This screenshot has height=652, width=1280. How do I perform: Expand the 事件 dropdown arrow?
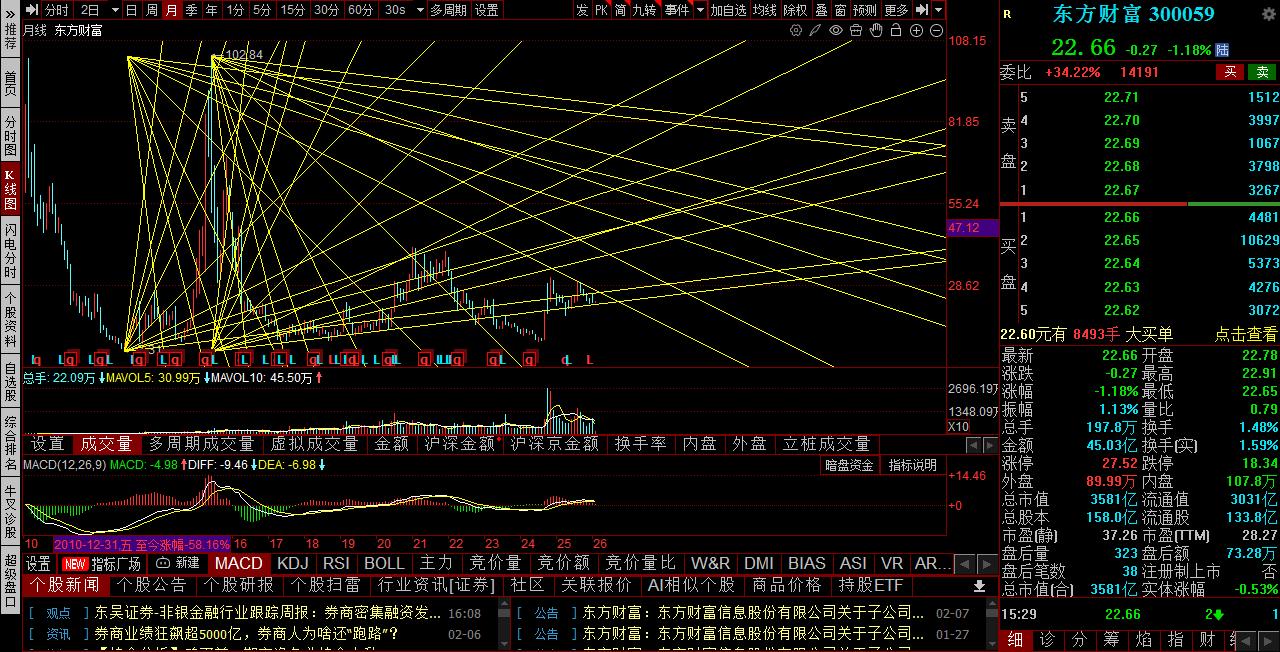(x=700, y=10)
